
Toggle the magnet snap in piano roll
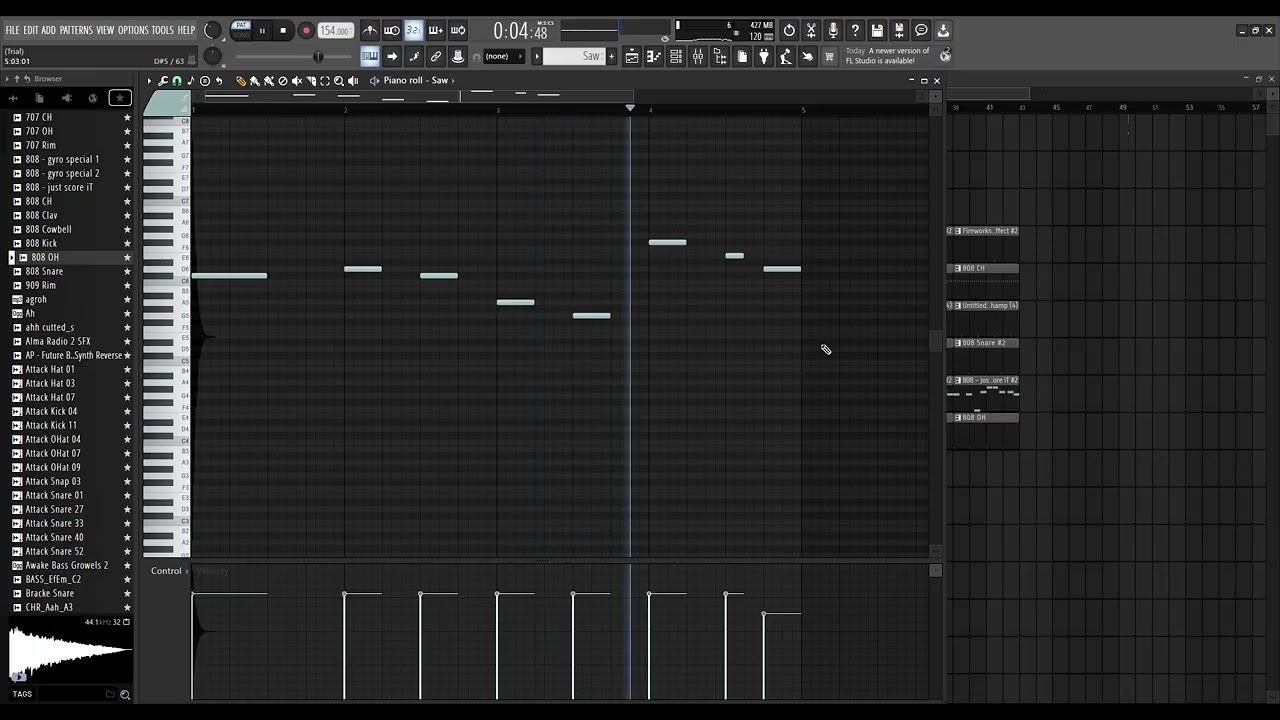(x=177, y=81)
